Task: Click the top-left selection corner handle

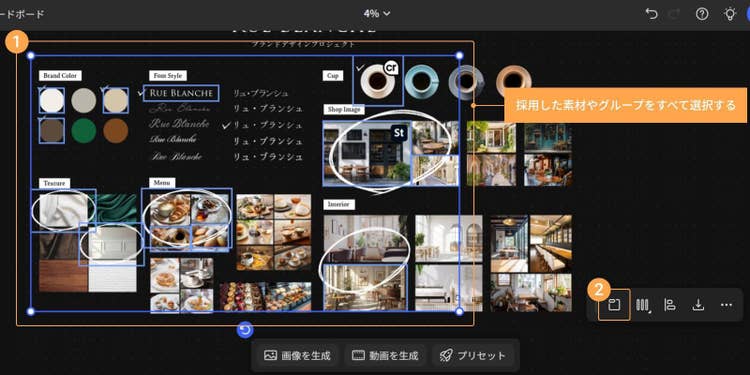Action: coord(31,55)
